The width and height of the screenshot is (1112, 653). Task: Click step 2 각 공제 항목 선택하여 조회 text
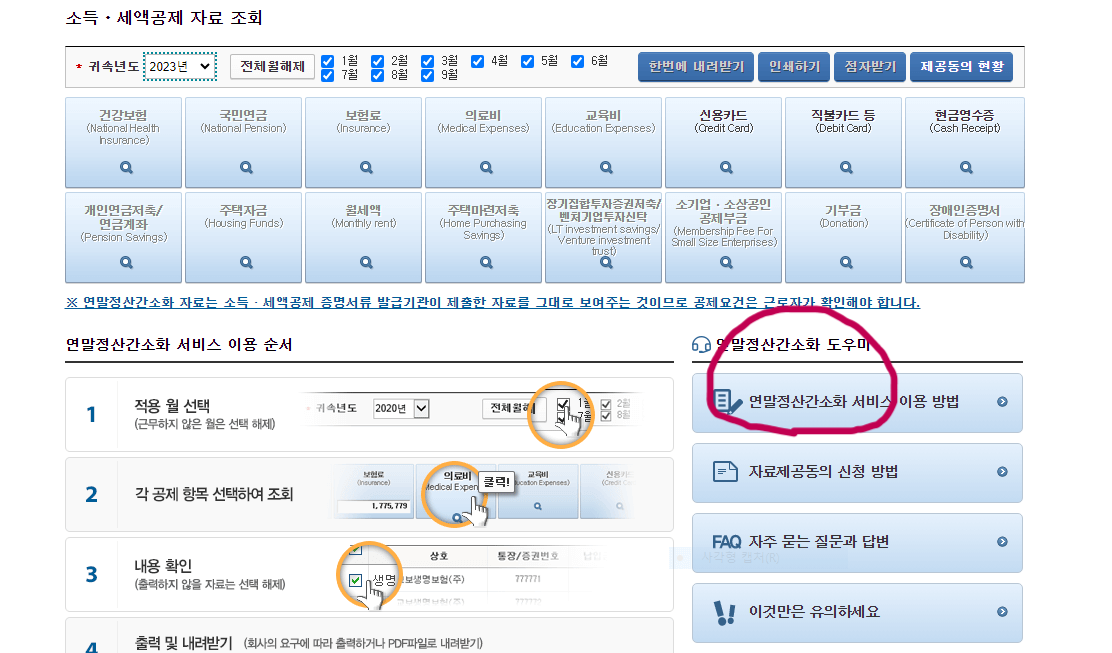213,494
